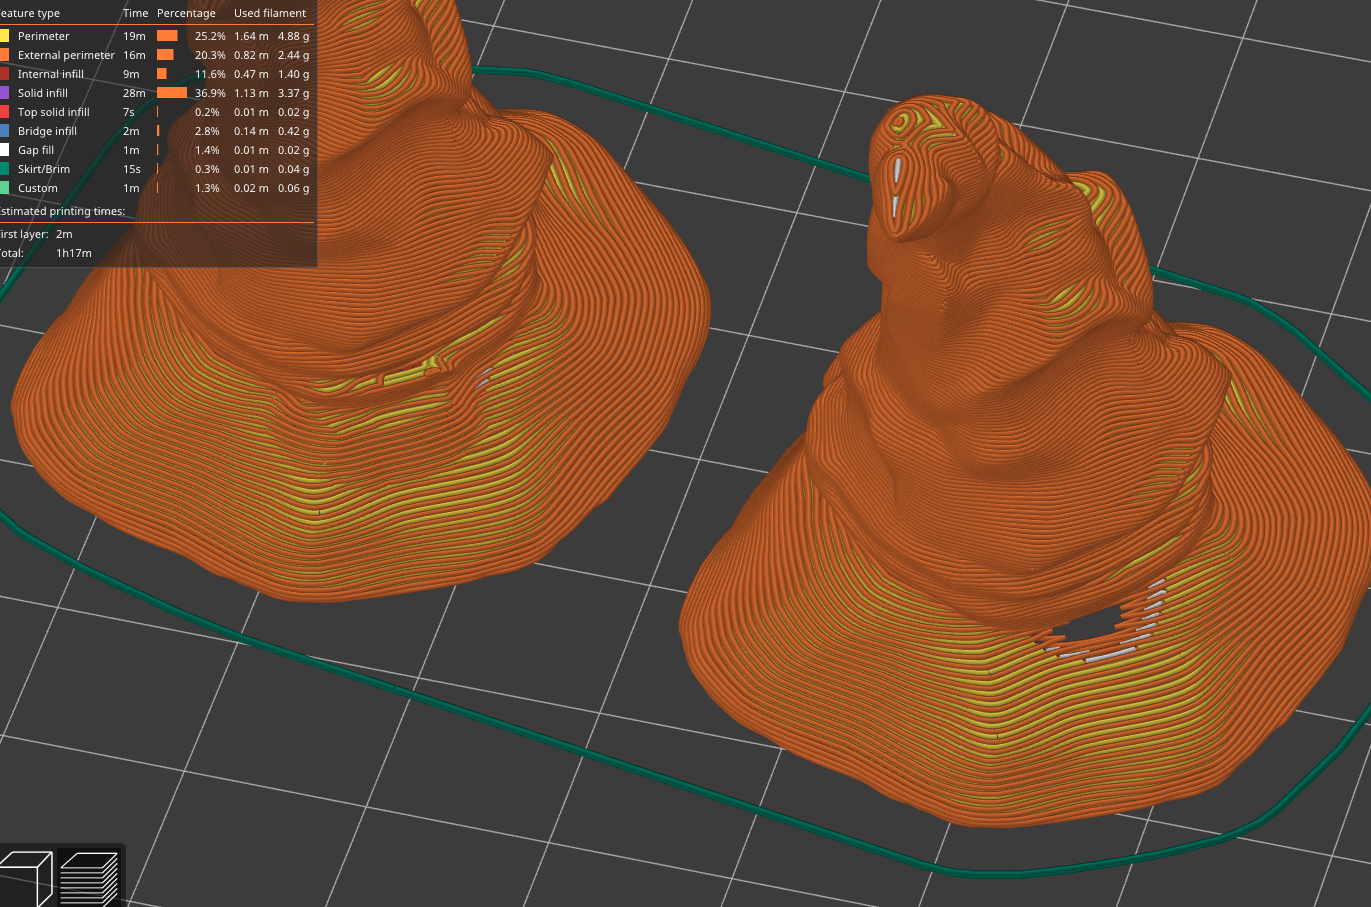Click the Estimated printing times label
Image resolution: width=1371 pixels, height=907 pixels.
coord(62,211)
